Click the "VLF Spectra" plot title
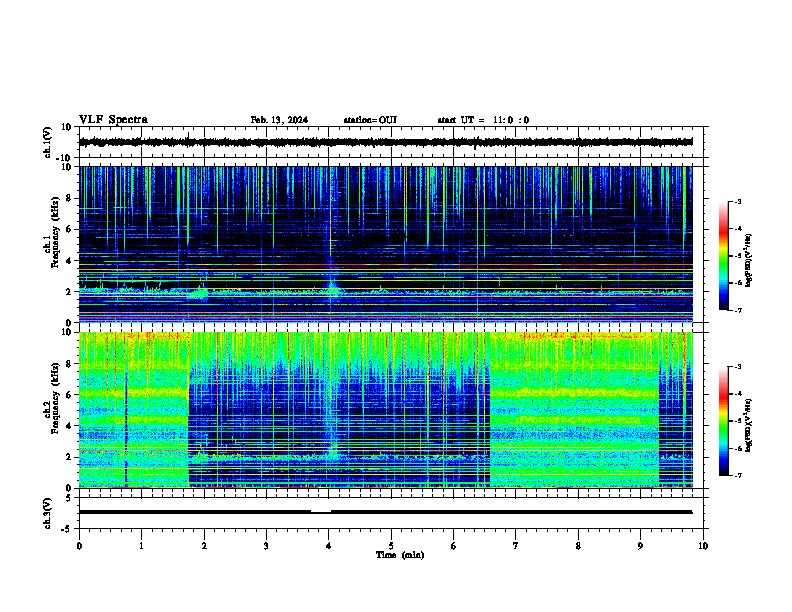 click(113, 119)
